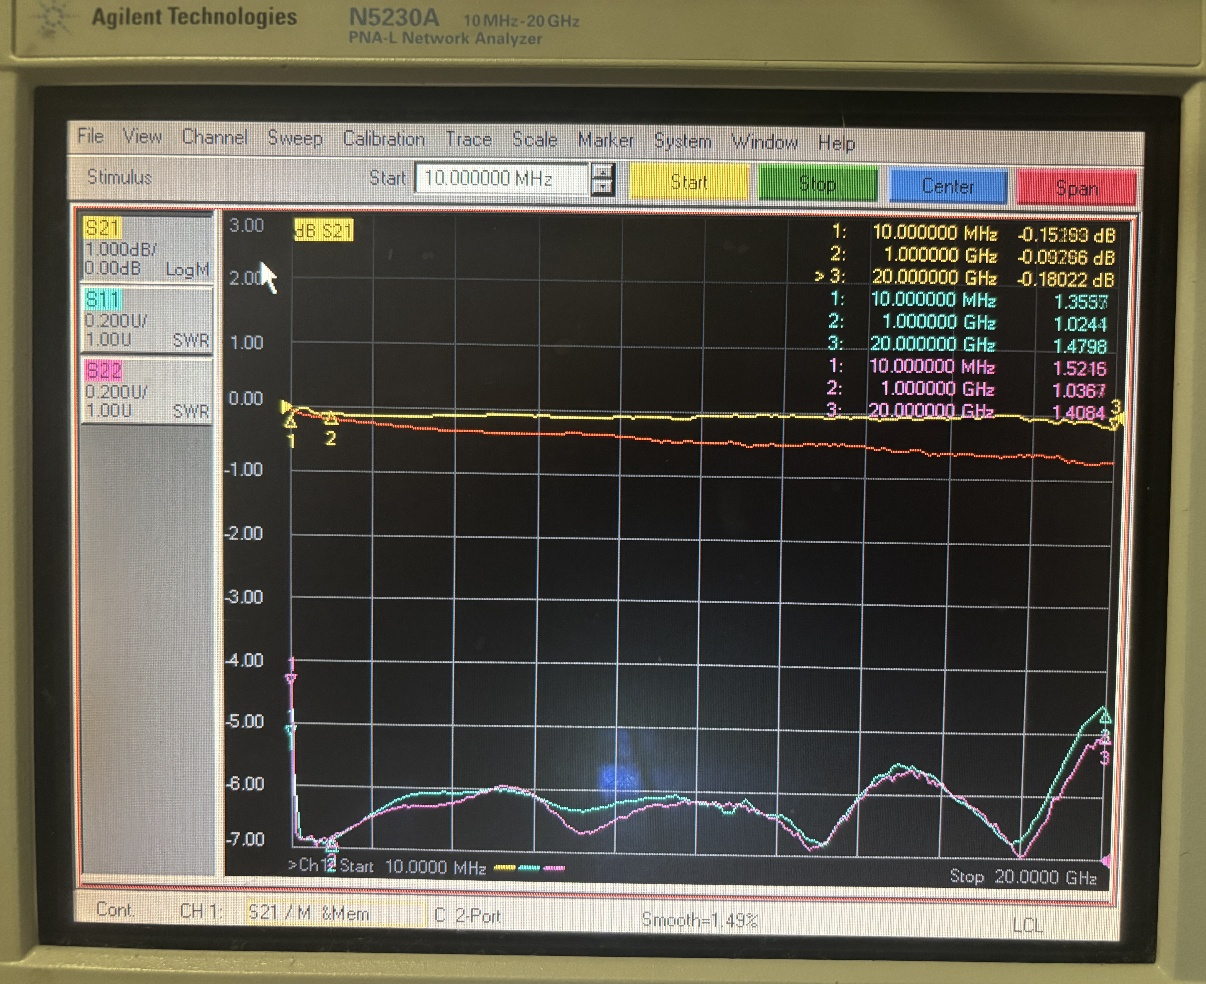This screenshot has height=984, width=1206.
Task: Activate the S11 SWR trace panel
Action: (x=146, y=319)
